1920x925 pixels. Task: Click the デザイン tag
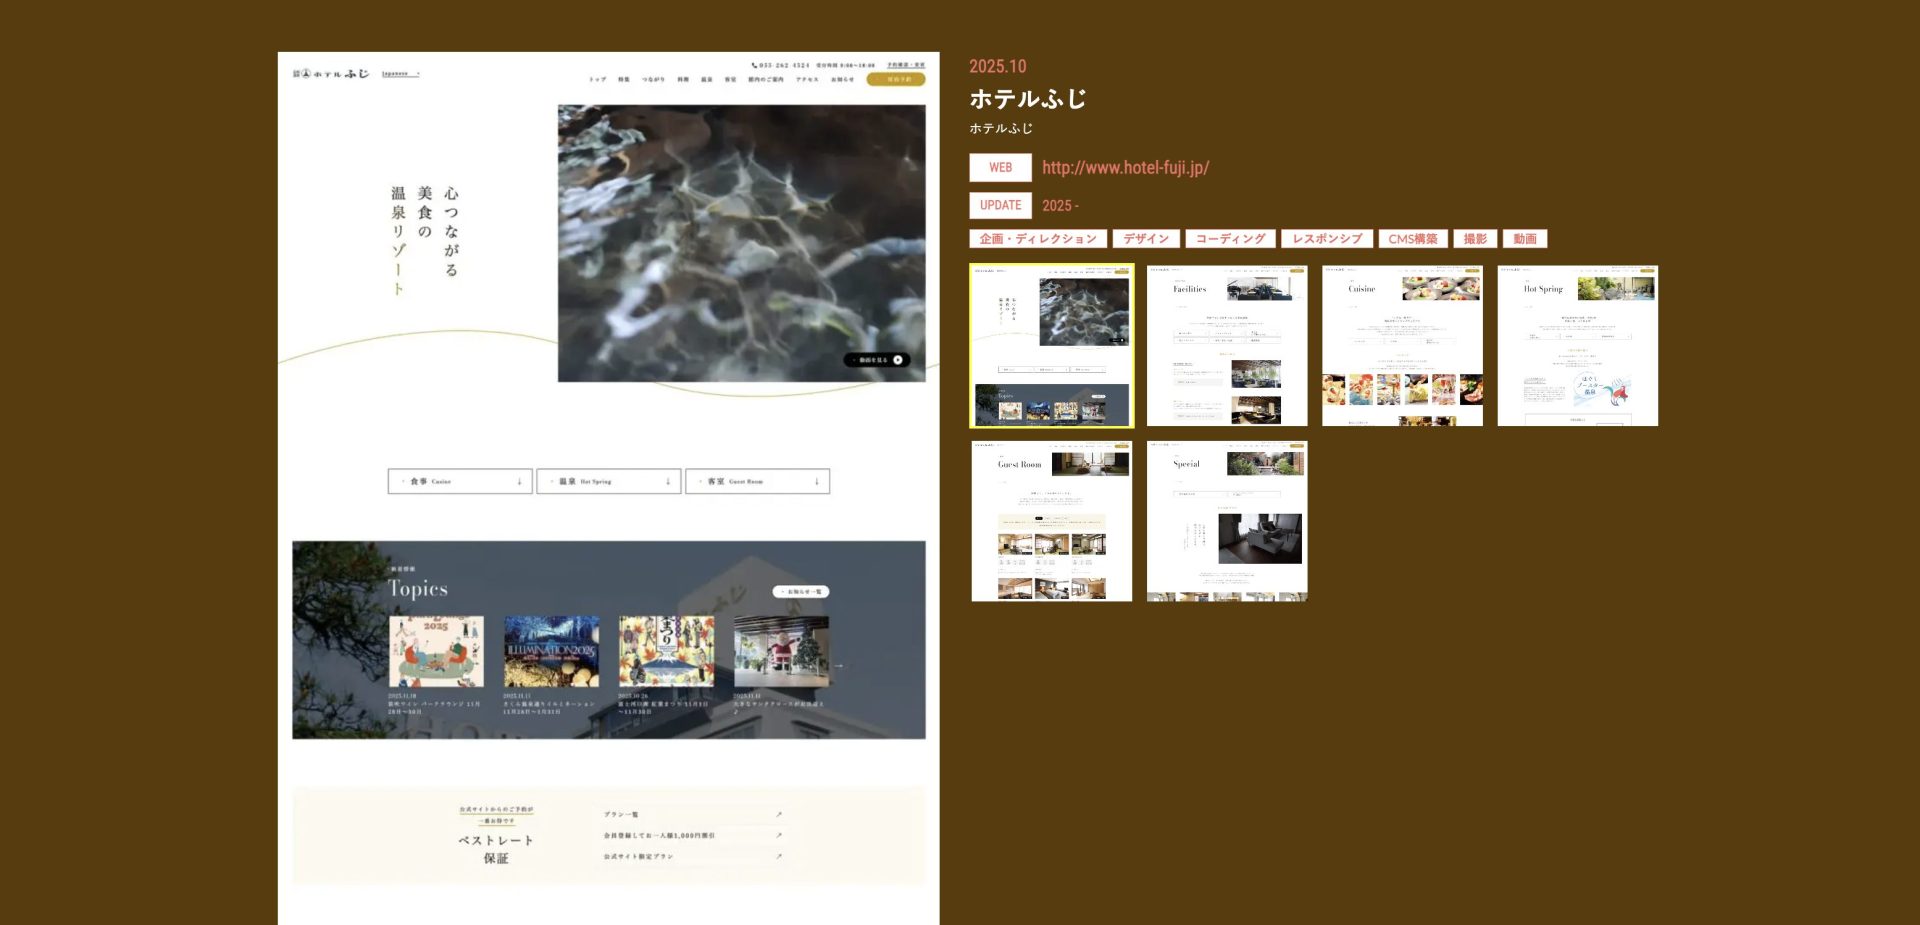(1145, 239)
